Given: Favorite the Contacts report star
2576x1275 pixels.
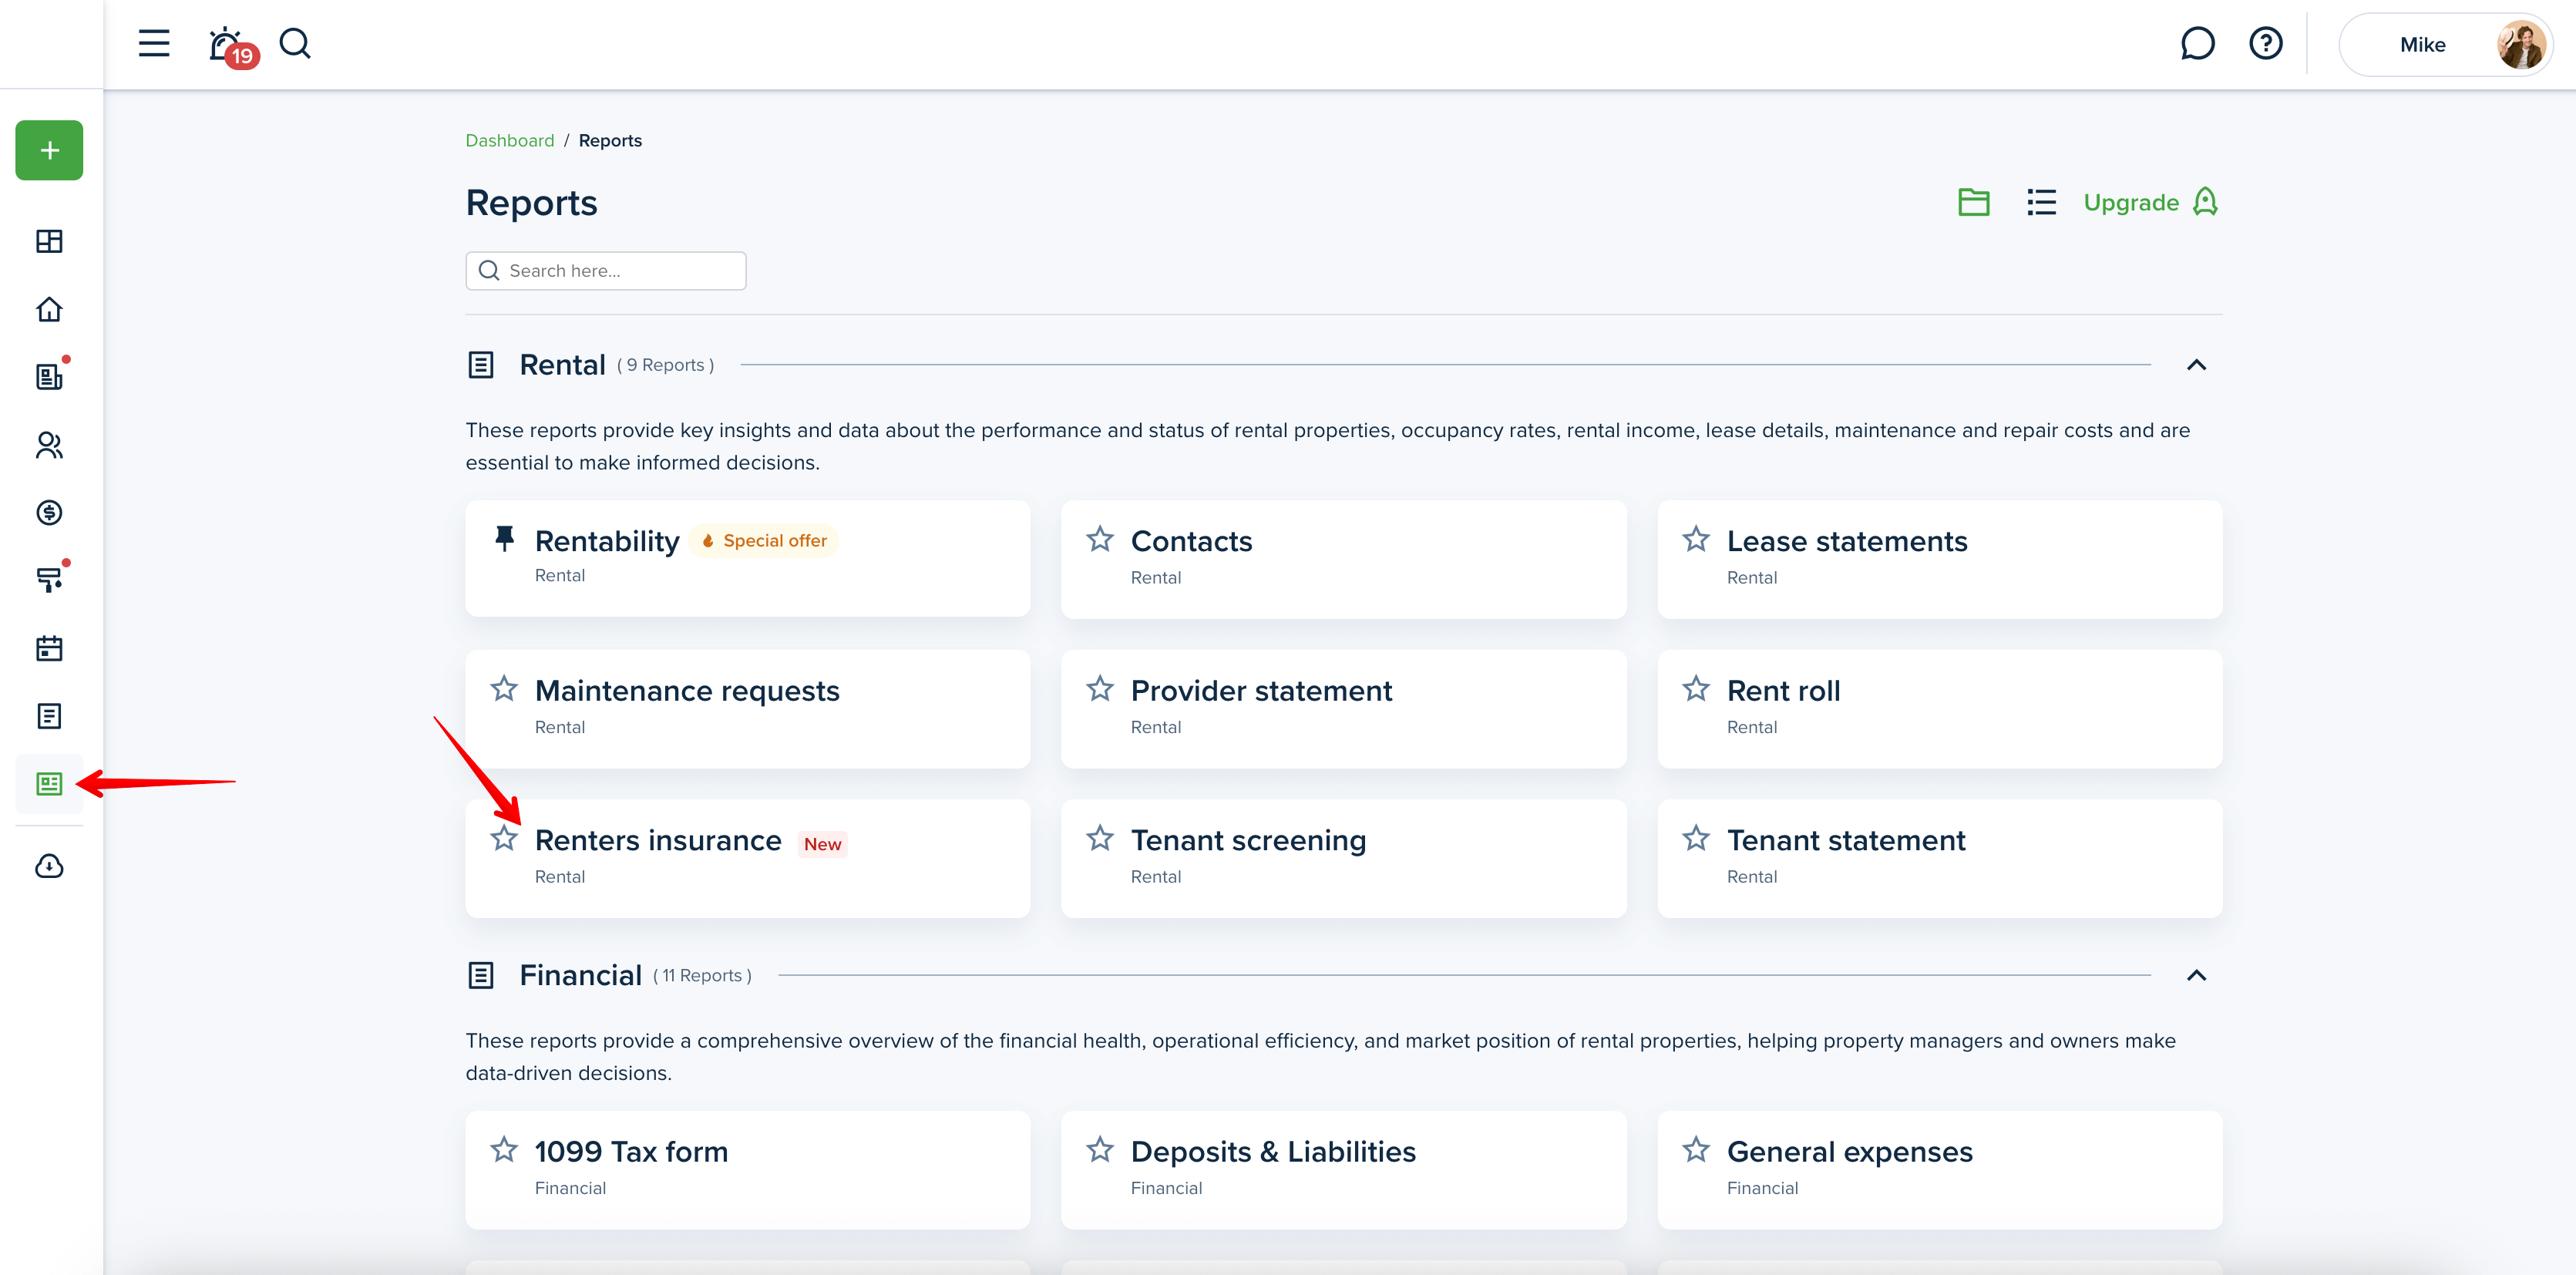Looking at the screenshot, I should pyautogui.click(x=1100, y=539).
